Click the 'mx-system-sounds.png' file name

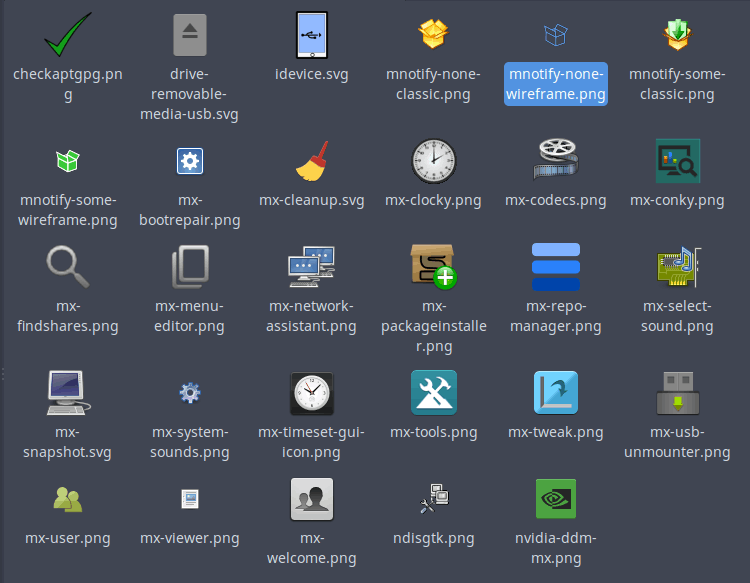click(x=190, y=442)
